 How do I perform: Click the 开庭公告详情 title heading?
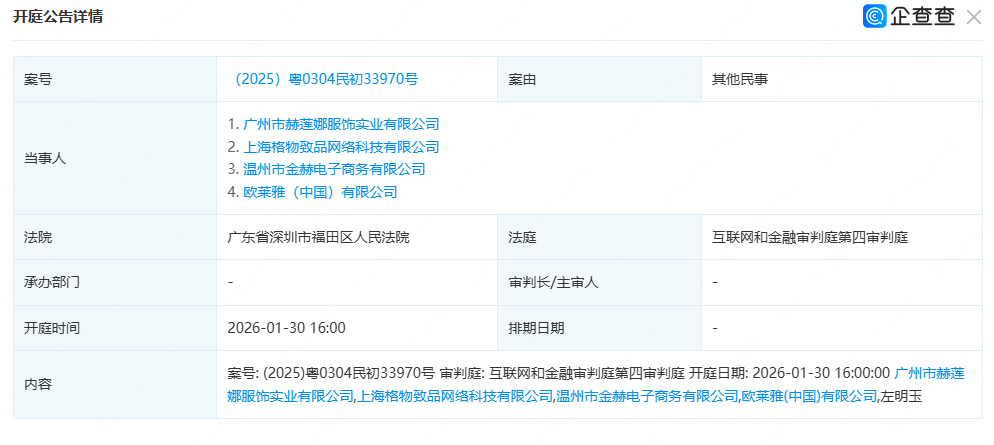click(57, 17)
